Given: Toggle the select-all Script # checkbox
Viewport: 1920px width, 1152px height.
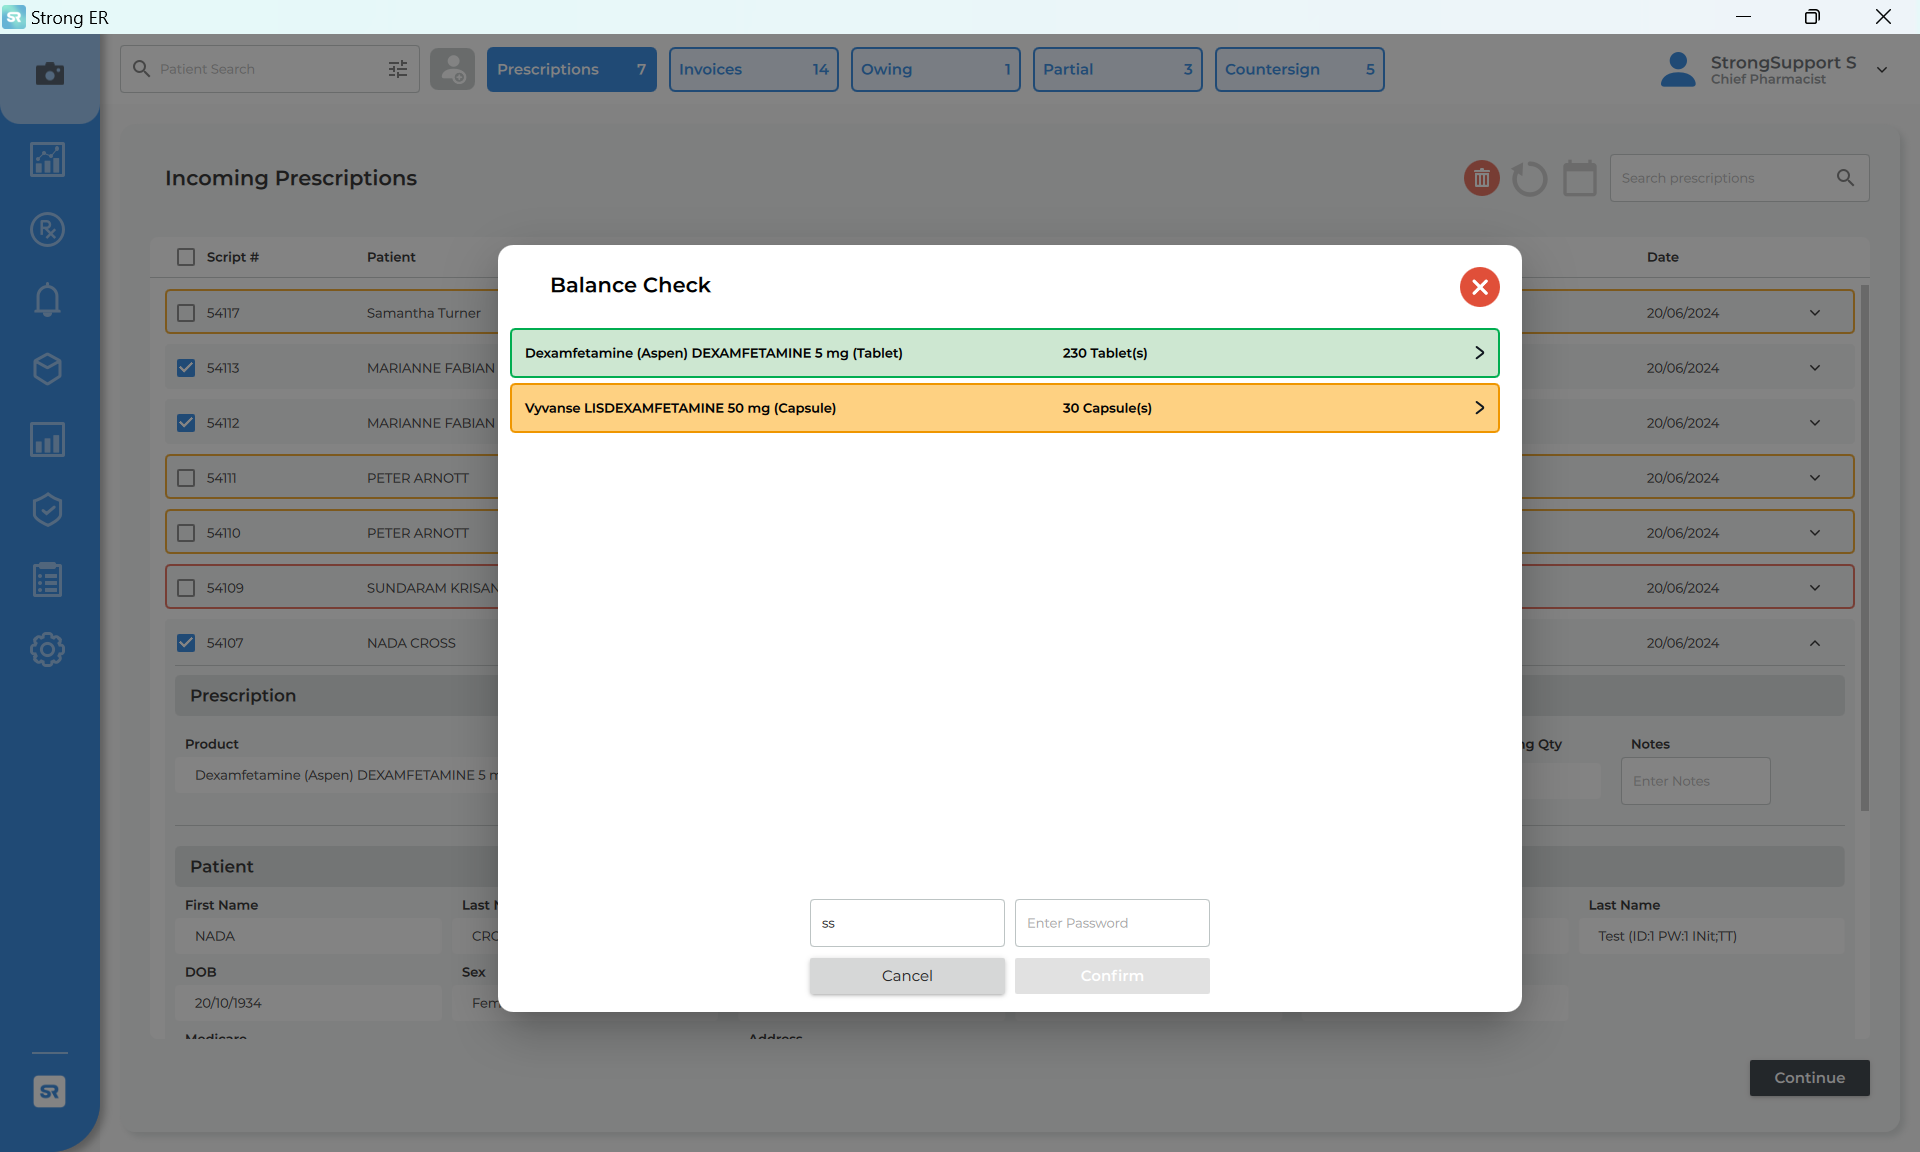Looking at the screenshot, I should [186, 257].
